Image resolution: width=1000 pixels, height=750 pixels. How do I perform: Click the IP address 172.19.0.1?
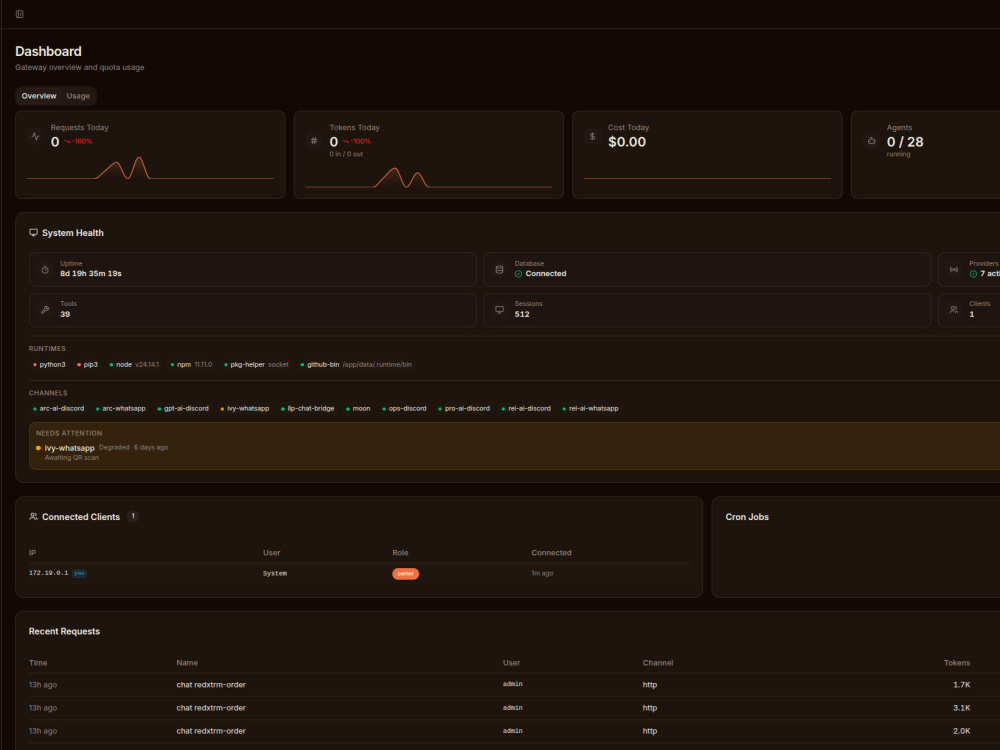[x=48, y=573]
